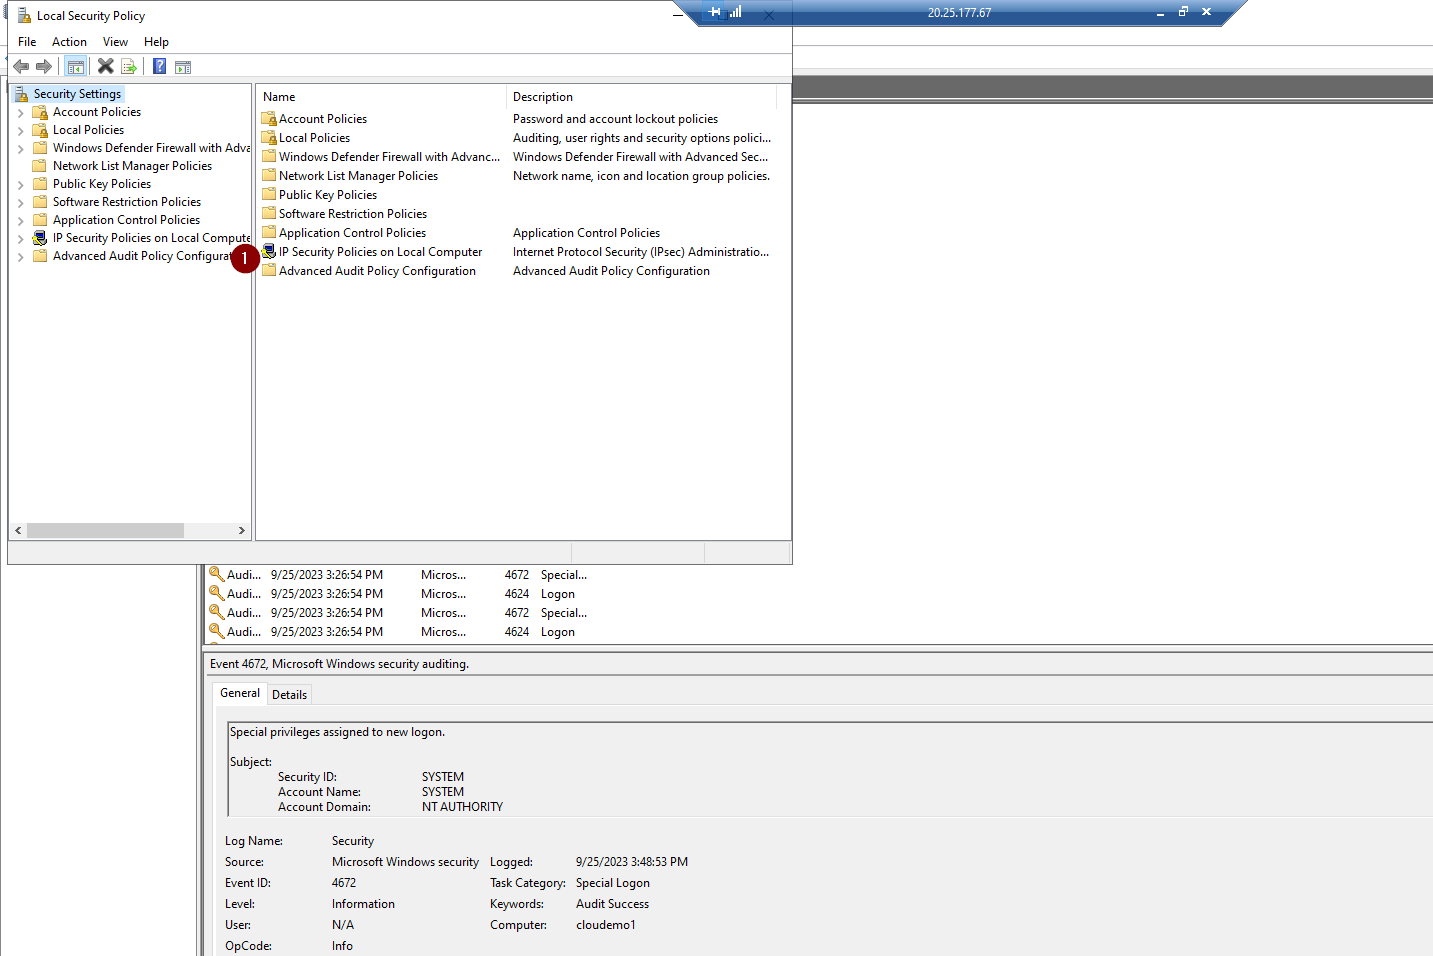Open the Help menu
This screenshot has width=1433, height=956.
click(156, 42)
